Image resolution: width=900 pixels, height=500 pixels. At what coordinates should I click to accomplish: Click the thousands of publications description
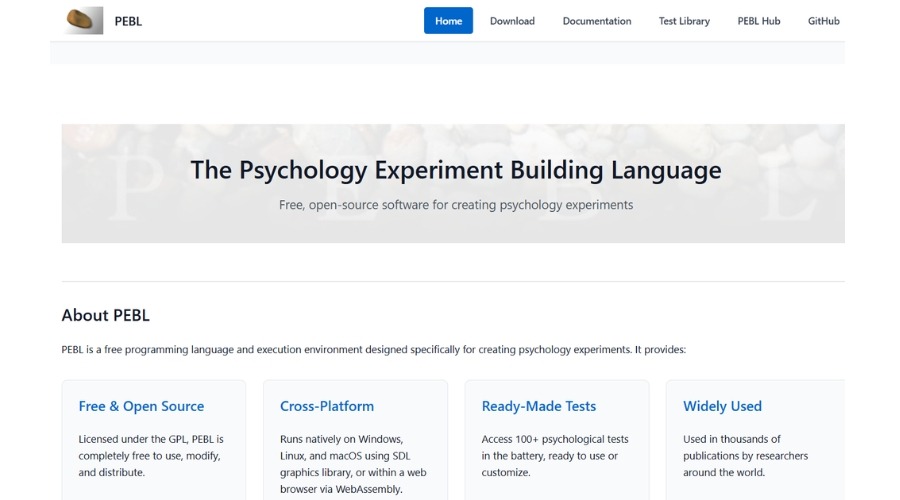coord(746,456)
